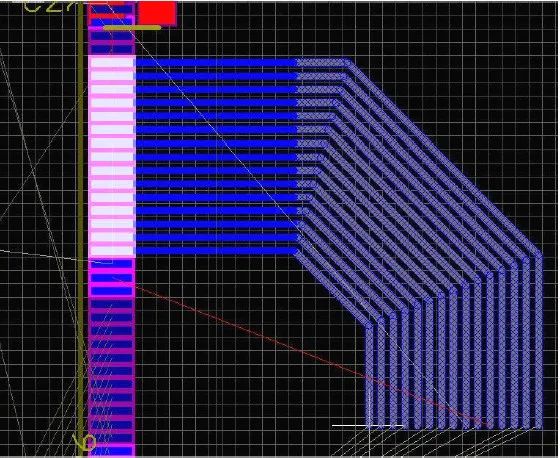Select the hatched top trace's horizontal section
Image resolution: width=560 pixels, height=458 pixels.
(x=323, y=63)
